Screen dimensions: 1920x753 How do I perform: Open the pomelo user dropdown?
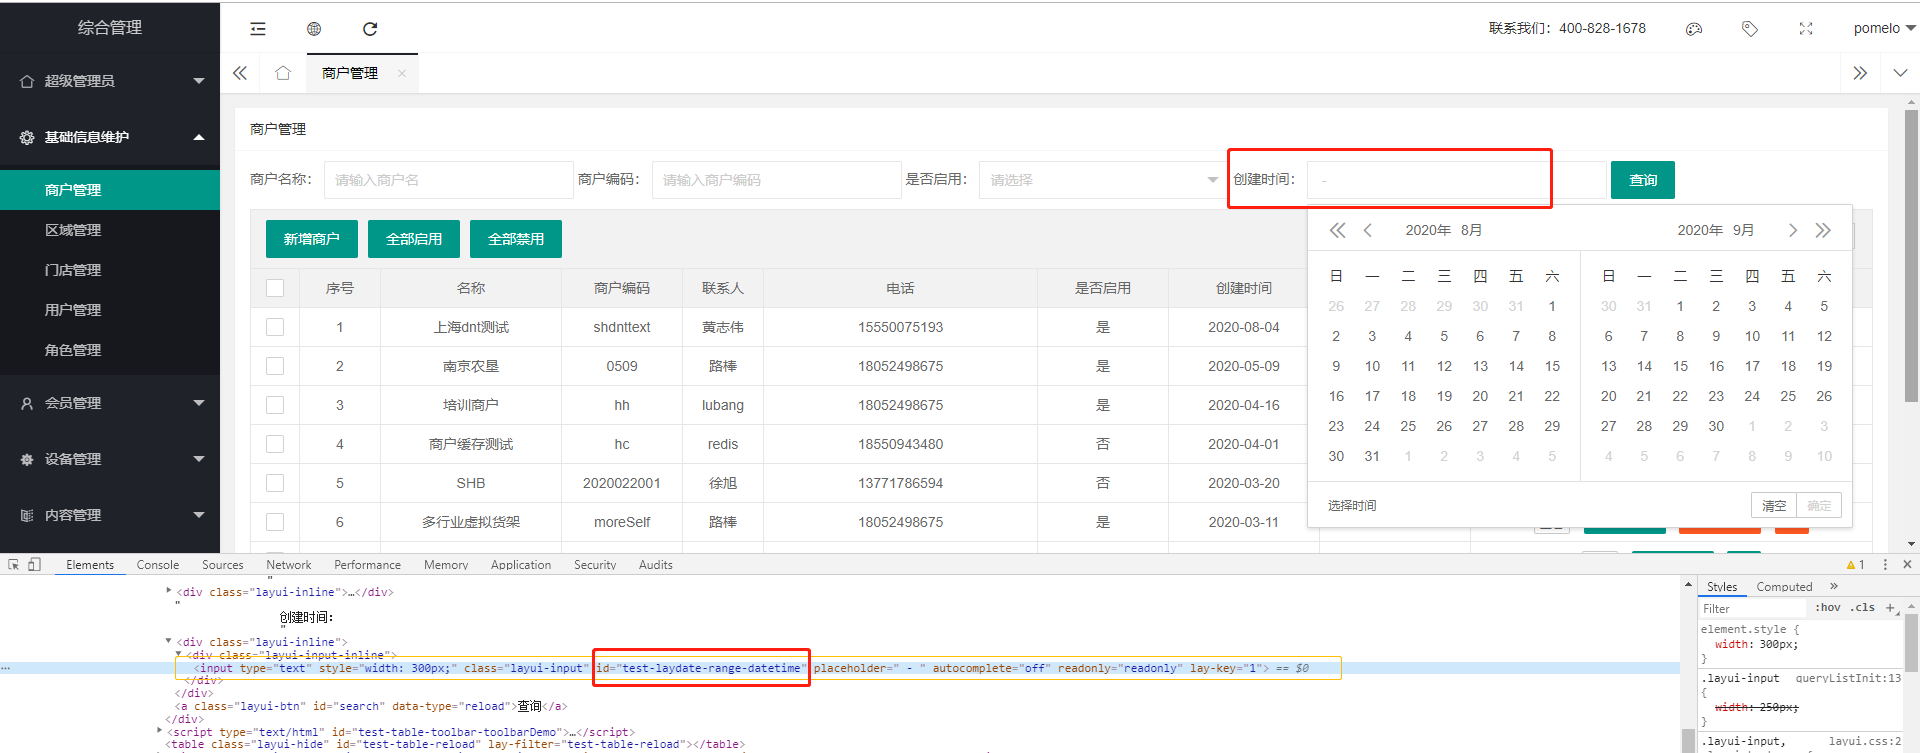(x=1884, y=29)
